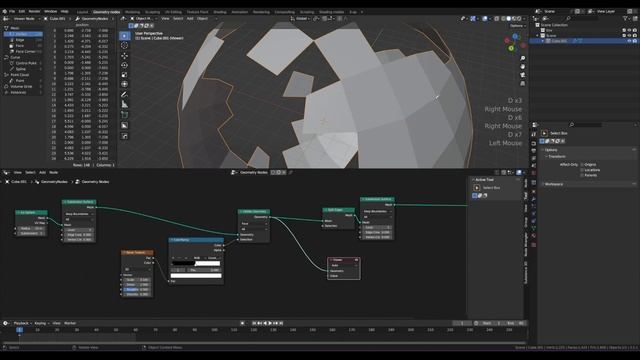Open the Viewer Node dropdown in spreadsheet

[x=24, y=18]
